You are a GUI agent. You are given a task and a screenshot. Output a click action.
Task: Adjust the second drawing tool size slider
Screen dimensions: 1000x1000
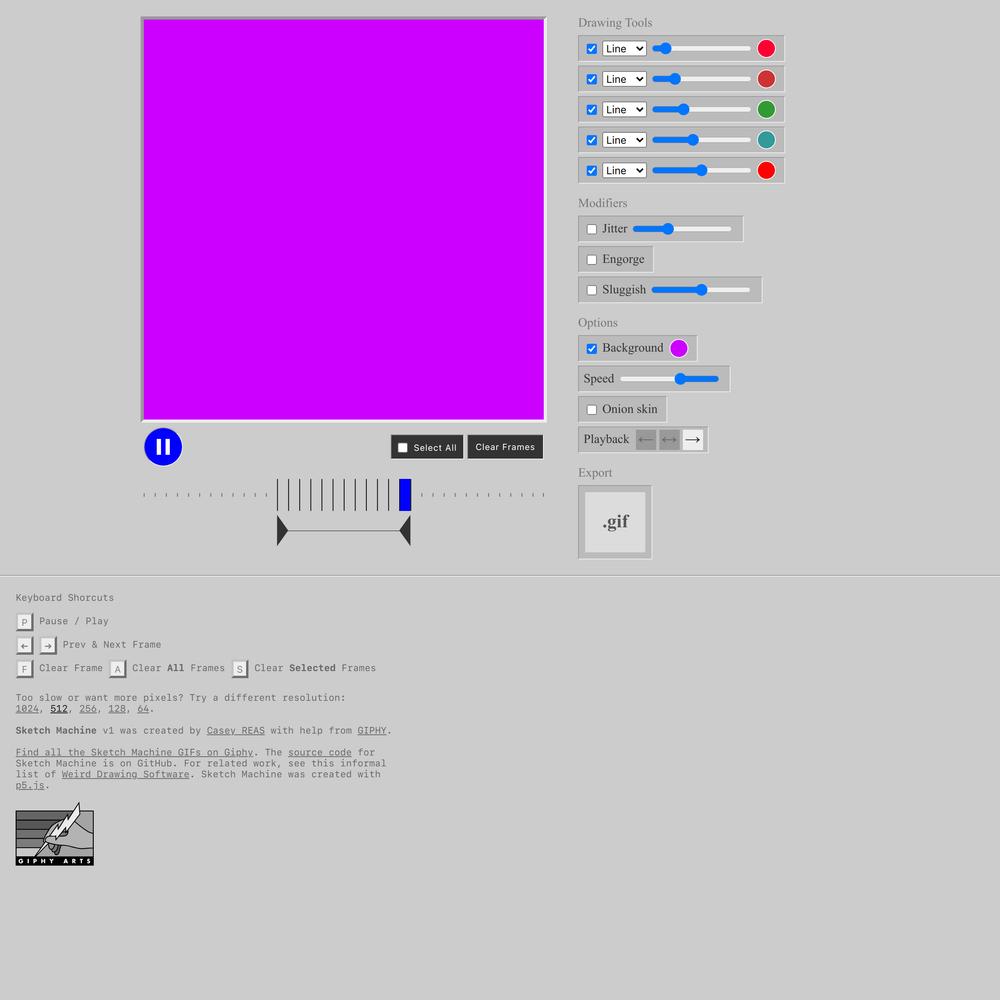coord(701,79)
